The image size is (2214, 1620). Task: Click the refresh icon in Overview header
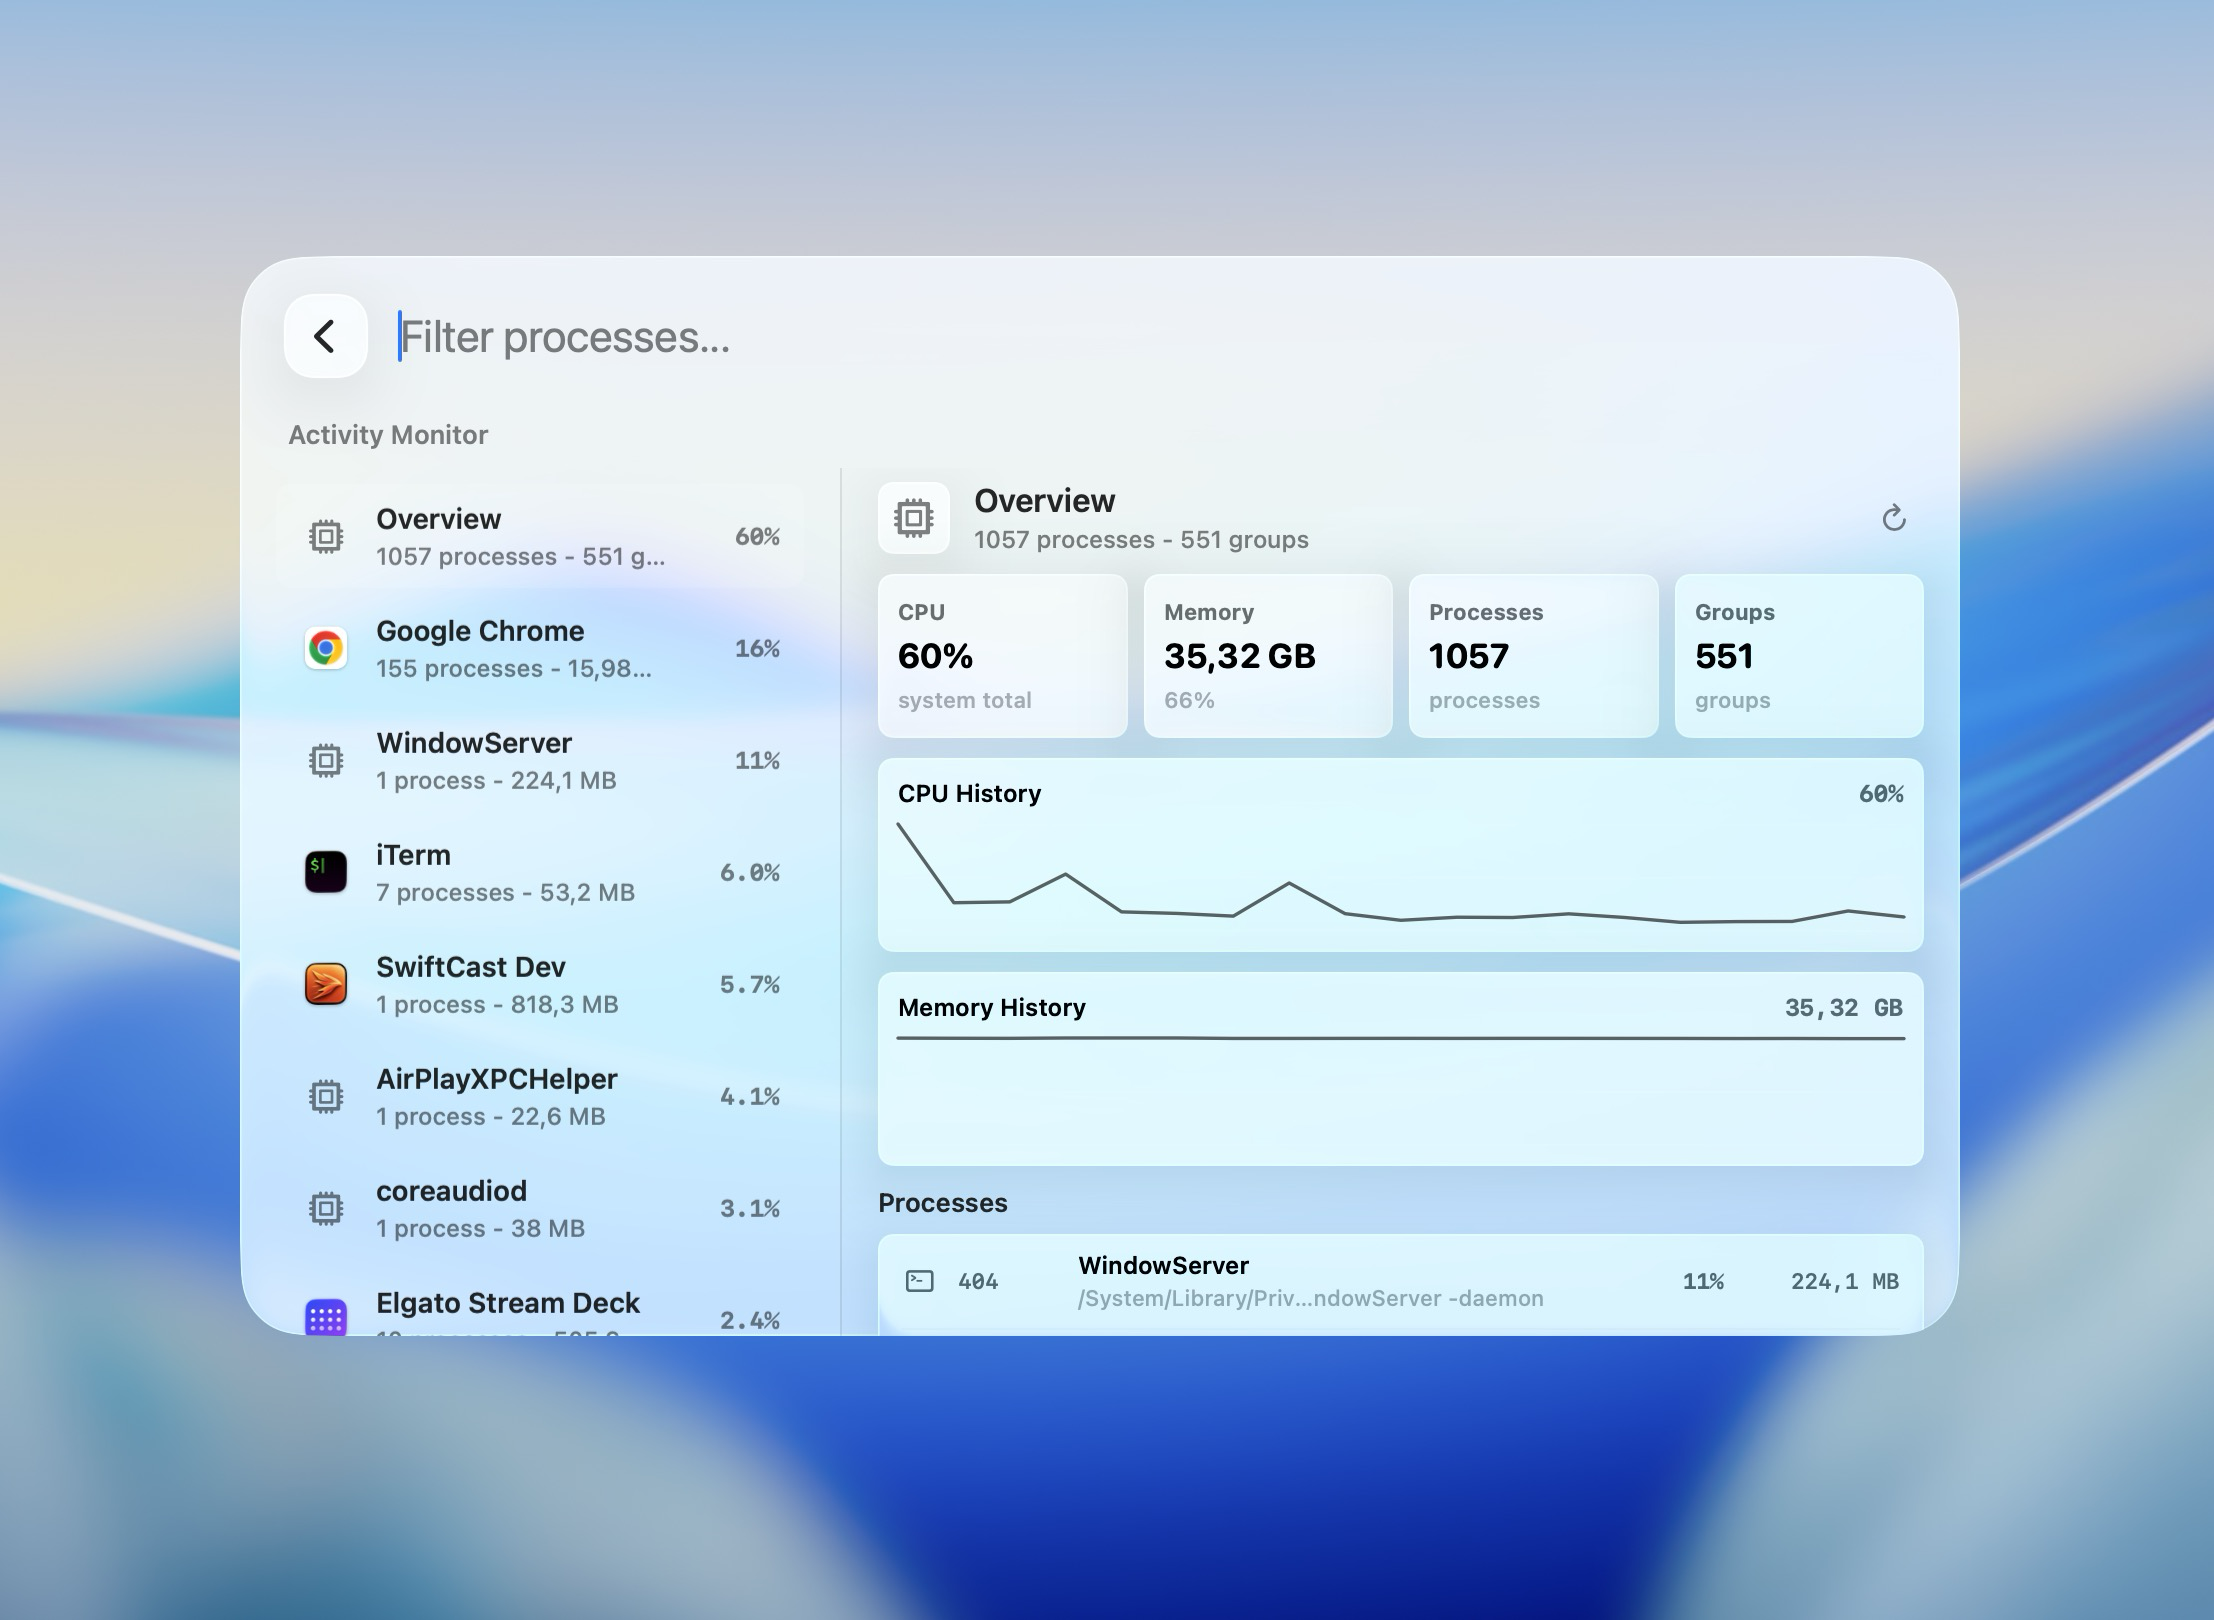[1893, 518]
